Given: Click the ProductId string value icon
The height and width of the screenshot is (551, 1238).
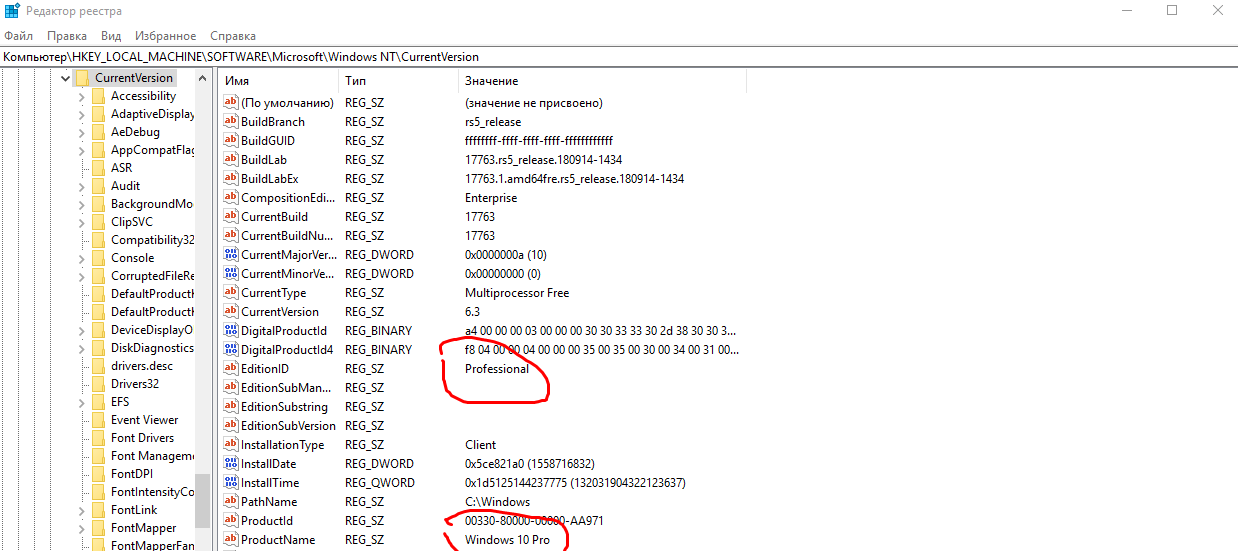Looking at the screenshot, I should tap(231, 521).
